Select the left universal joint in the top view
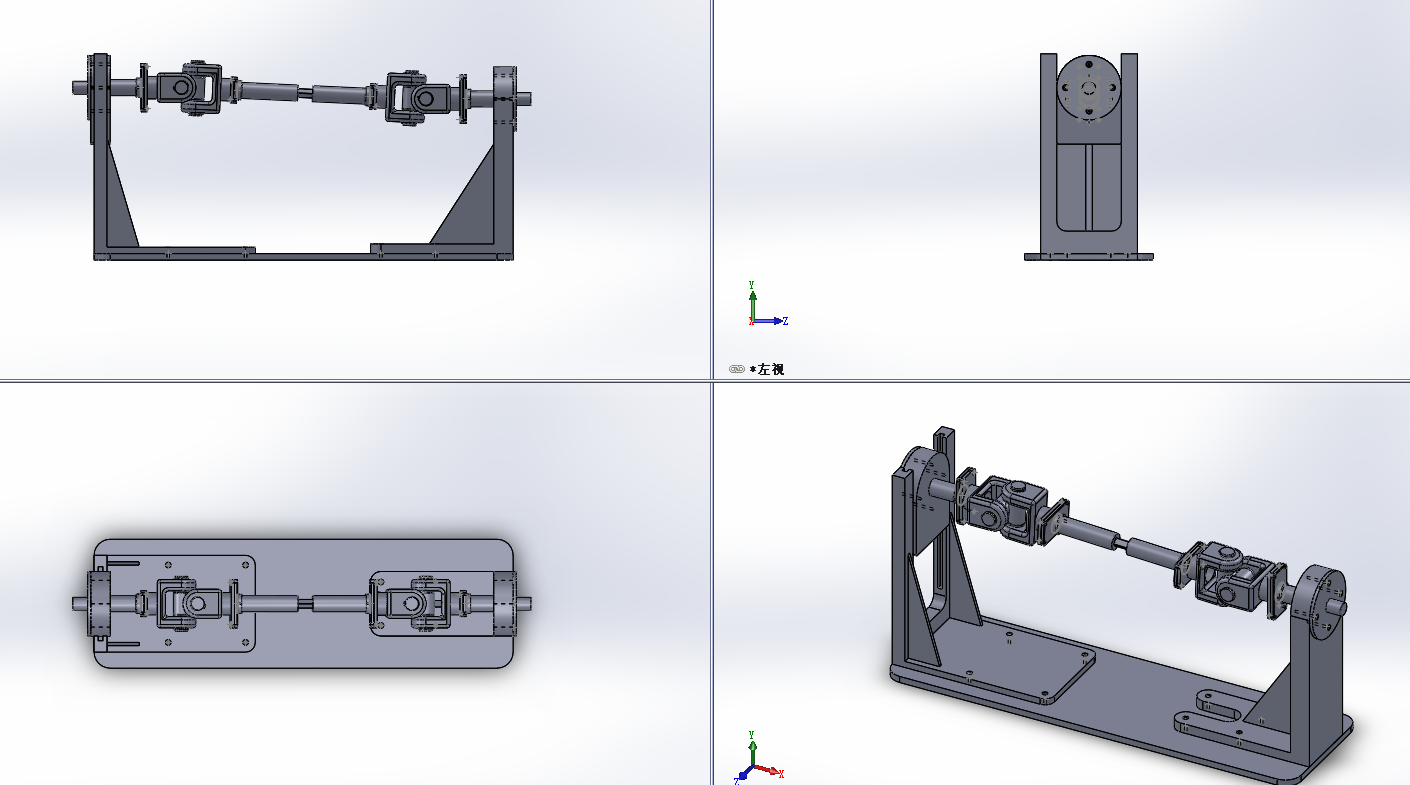 point(191,603)
